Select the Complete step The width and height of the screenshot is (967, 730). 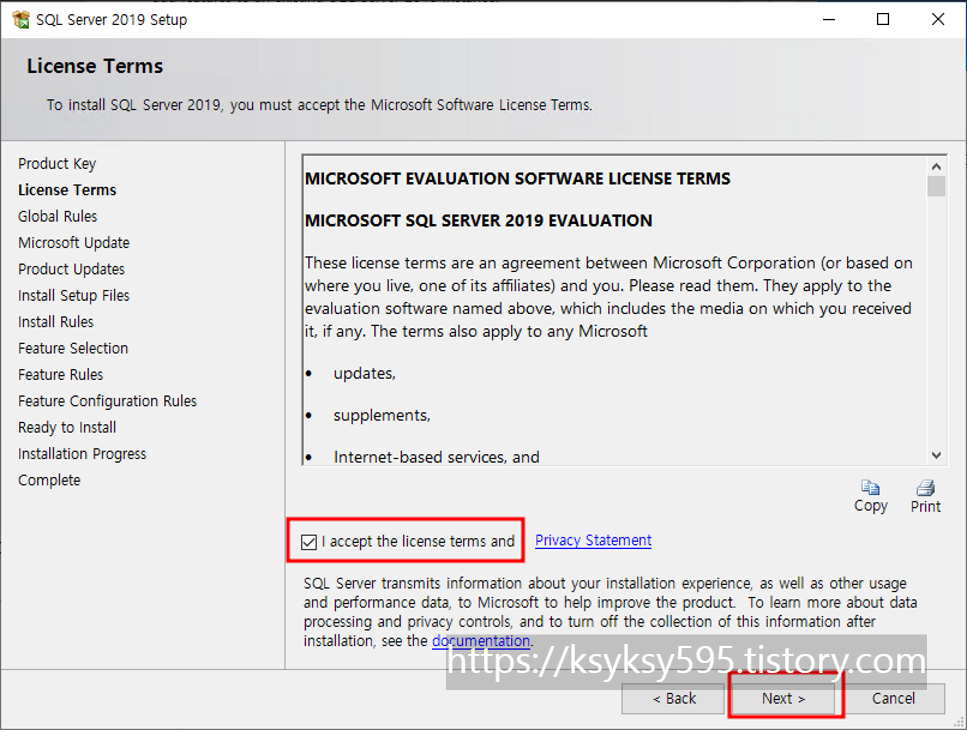[49, 480]
